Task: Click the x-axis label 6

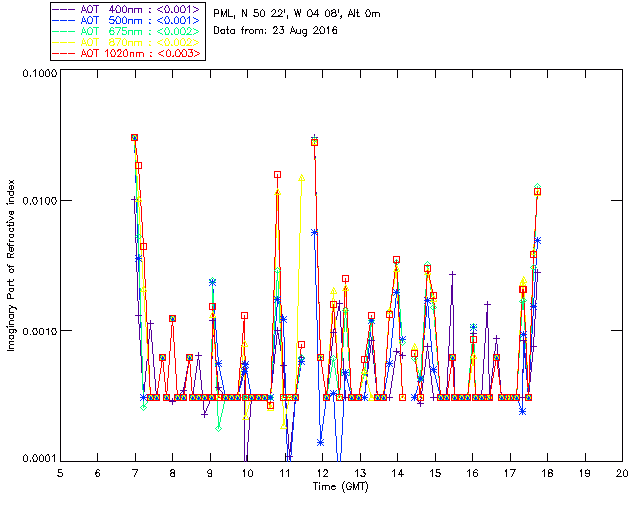Action: (x=98, y=473)
